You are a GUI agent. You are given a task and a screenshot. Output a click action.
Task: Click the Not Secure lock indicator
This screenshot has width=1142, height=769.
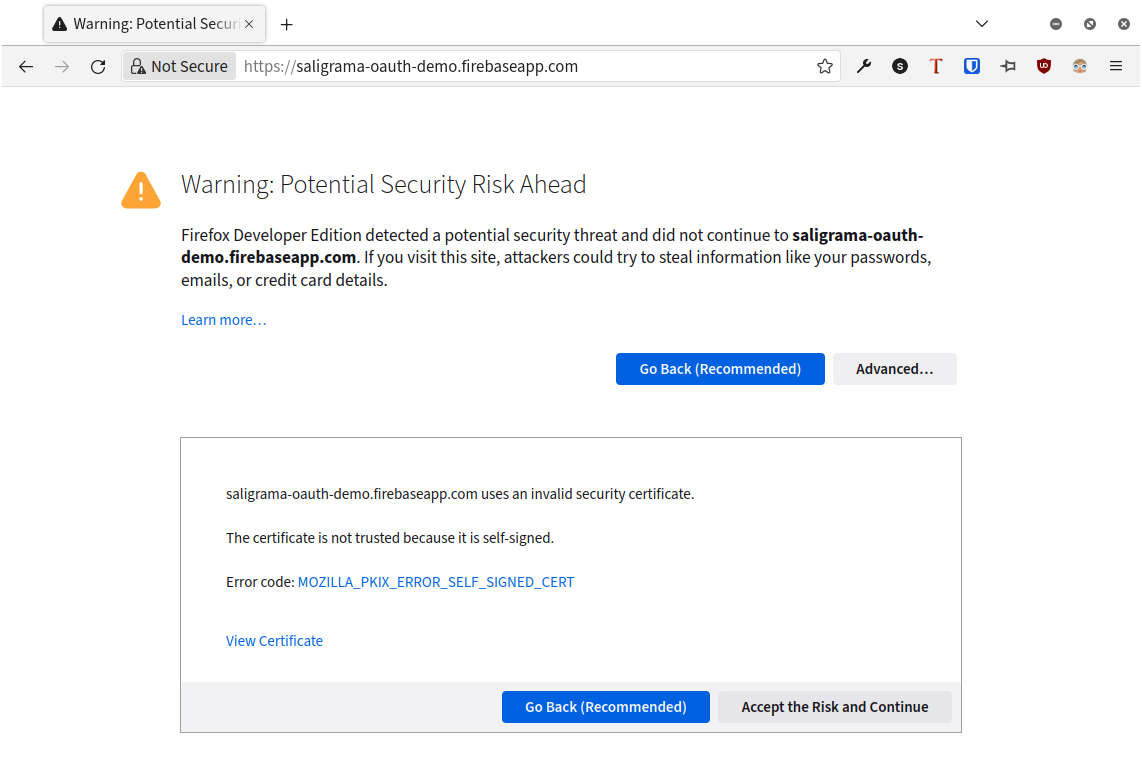point(179,66)
